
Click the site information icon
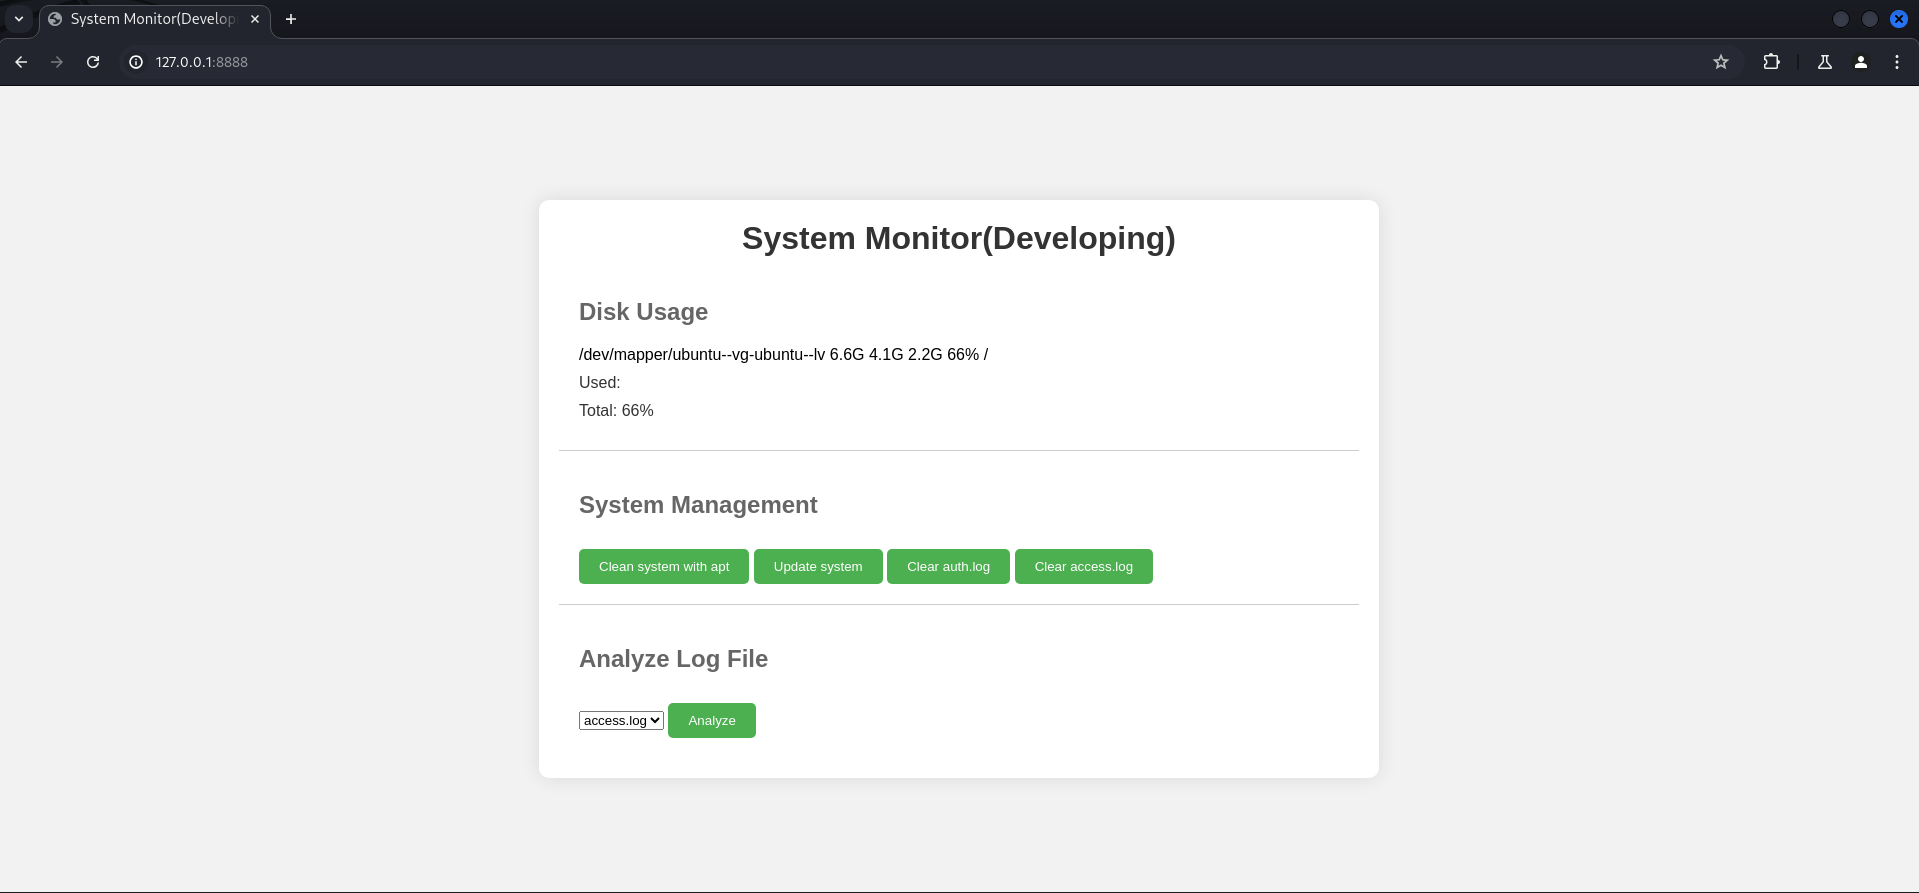[136, 62]
